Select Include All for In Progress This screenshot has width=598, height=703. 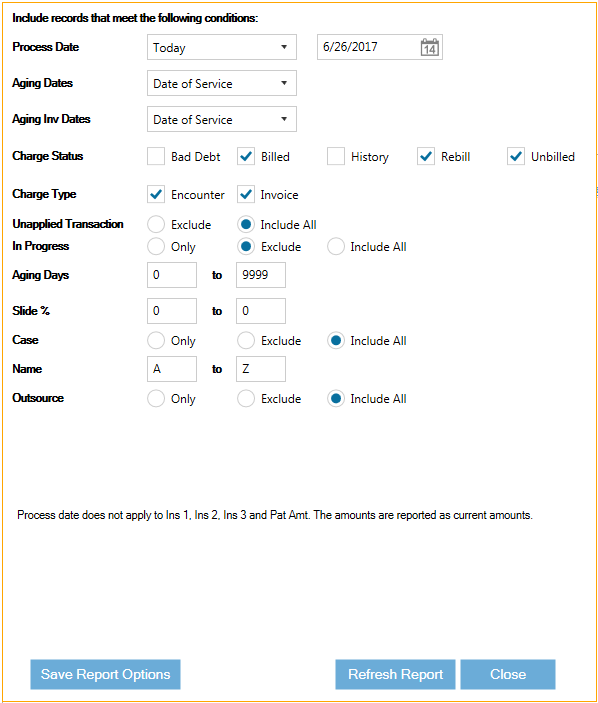[336, 246]
